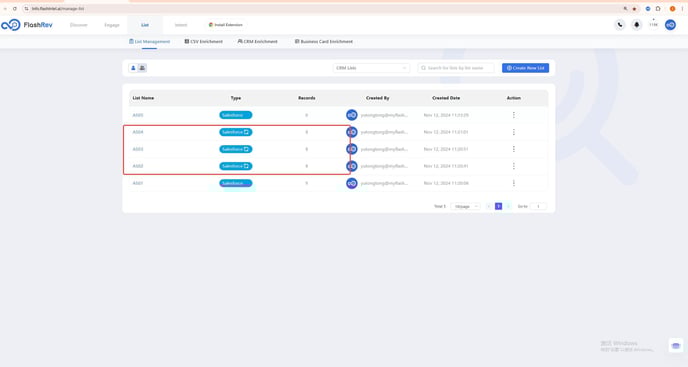Switch to List Management tab
Screen dimensions: 688x367
pyautogui.click(x=150, y=42)
